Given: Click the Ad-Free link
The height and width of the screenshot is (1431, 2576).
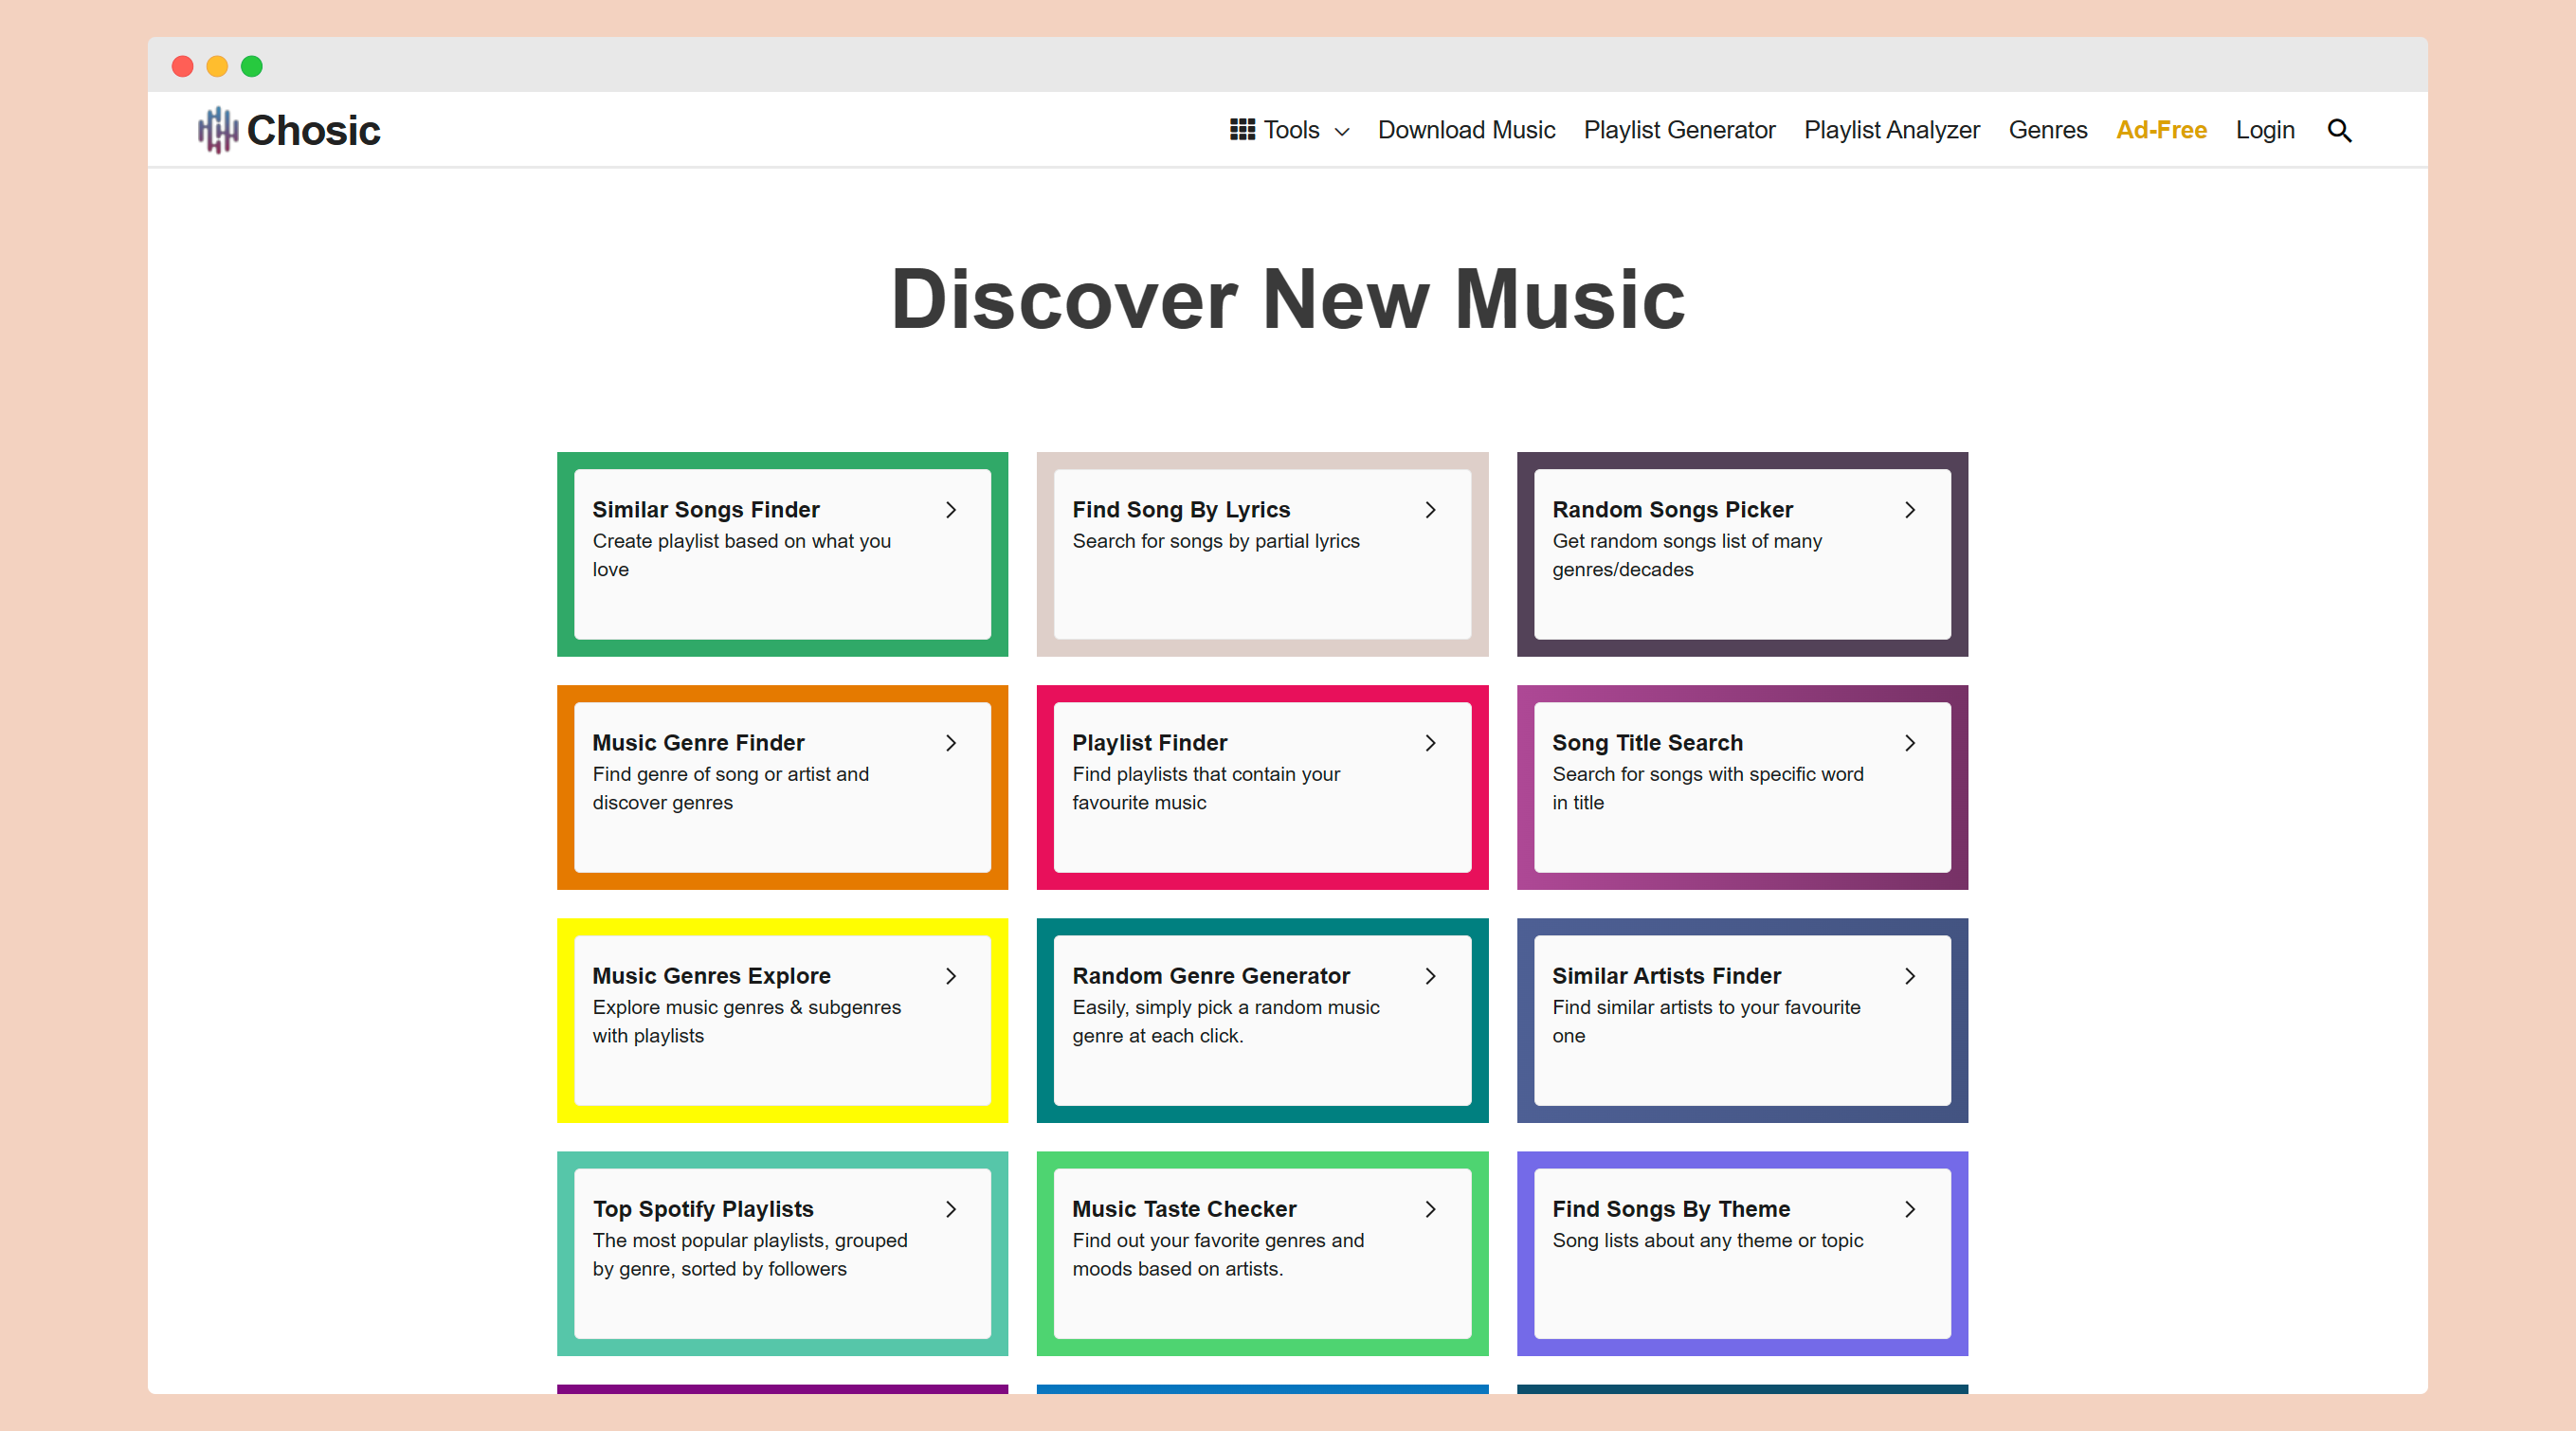Looking at the screenshot, I should point(2160,130).
